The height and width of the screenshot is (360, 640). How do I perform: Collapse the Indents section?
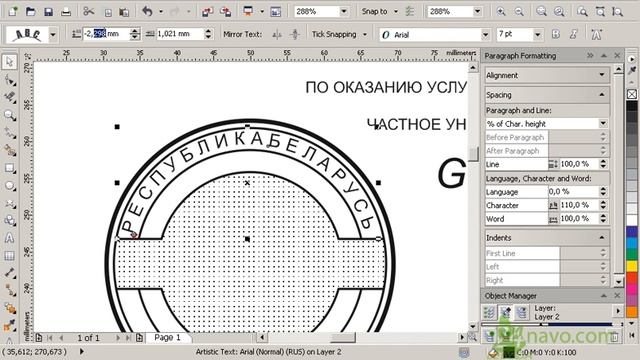tap(602, 238)
